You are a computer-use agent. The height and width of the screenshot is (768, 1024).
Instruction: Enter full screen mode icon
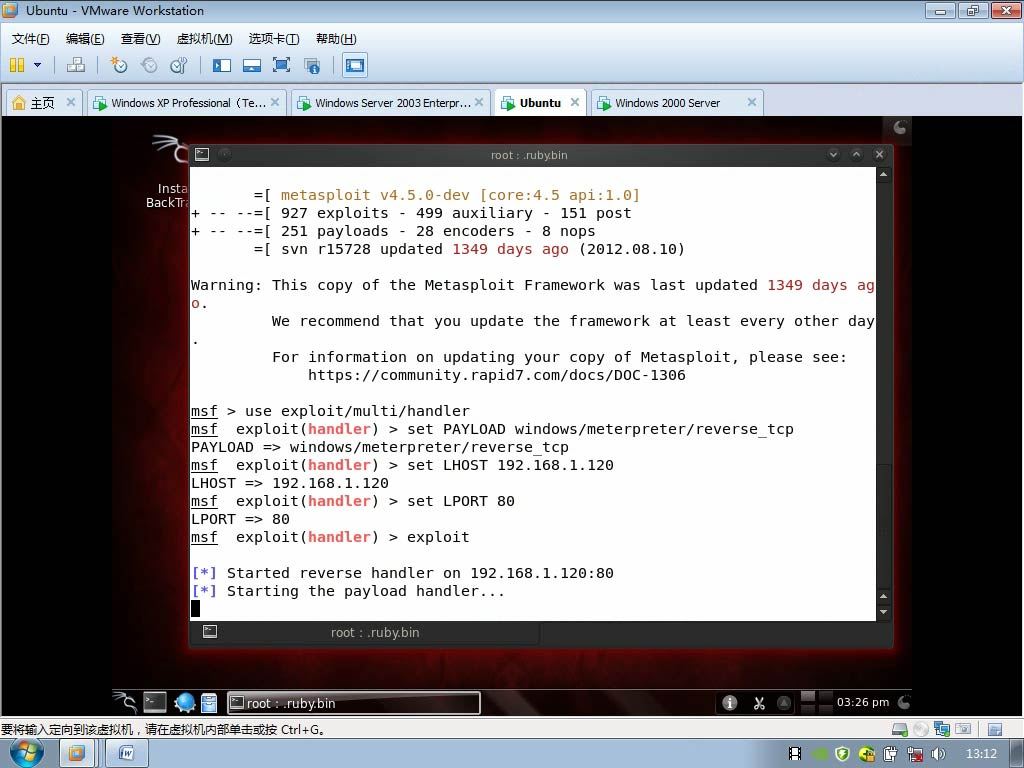(281, 65)
